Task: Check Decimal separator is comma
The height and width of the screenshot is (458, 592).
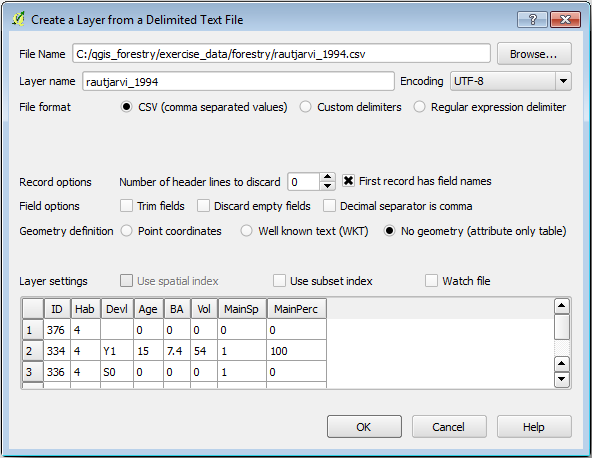Action: 329,206
